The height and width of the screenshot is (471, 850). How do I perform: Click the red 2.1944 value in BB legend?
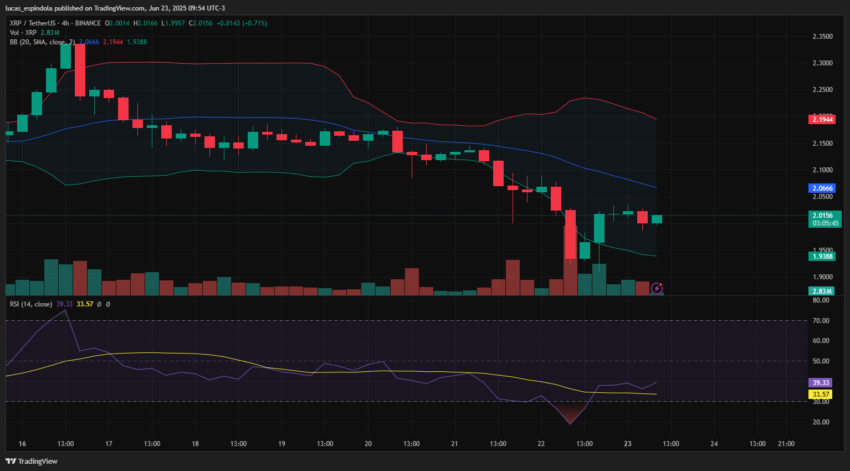(113, 42)
